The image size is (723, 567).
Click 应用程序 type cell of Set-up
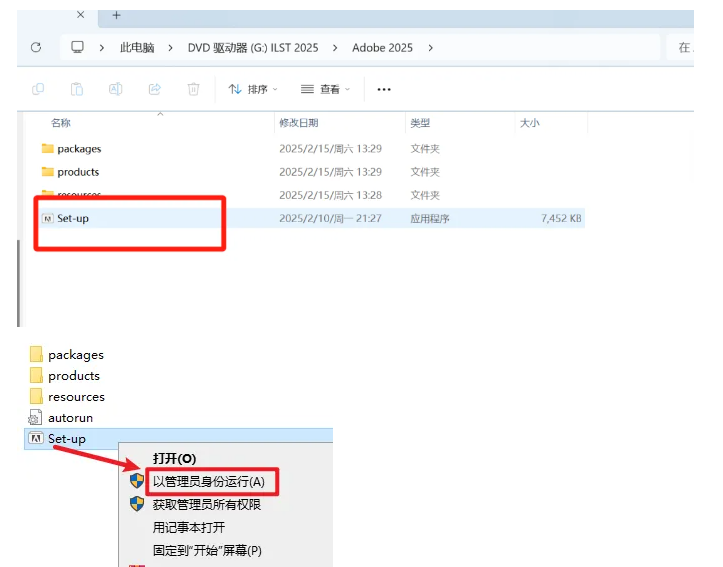coord(430,219)
